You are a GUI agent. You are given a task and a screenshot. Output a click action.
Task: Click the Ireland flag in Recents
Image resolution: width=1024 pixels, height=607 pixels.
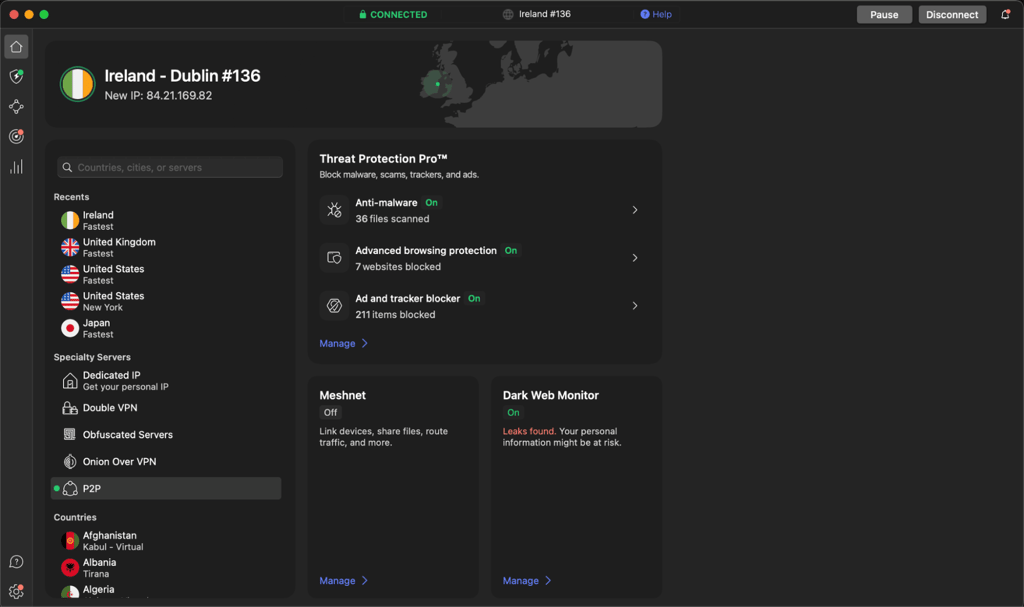(70, 220)
